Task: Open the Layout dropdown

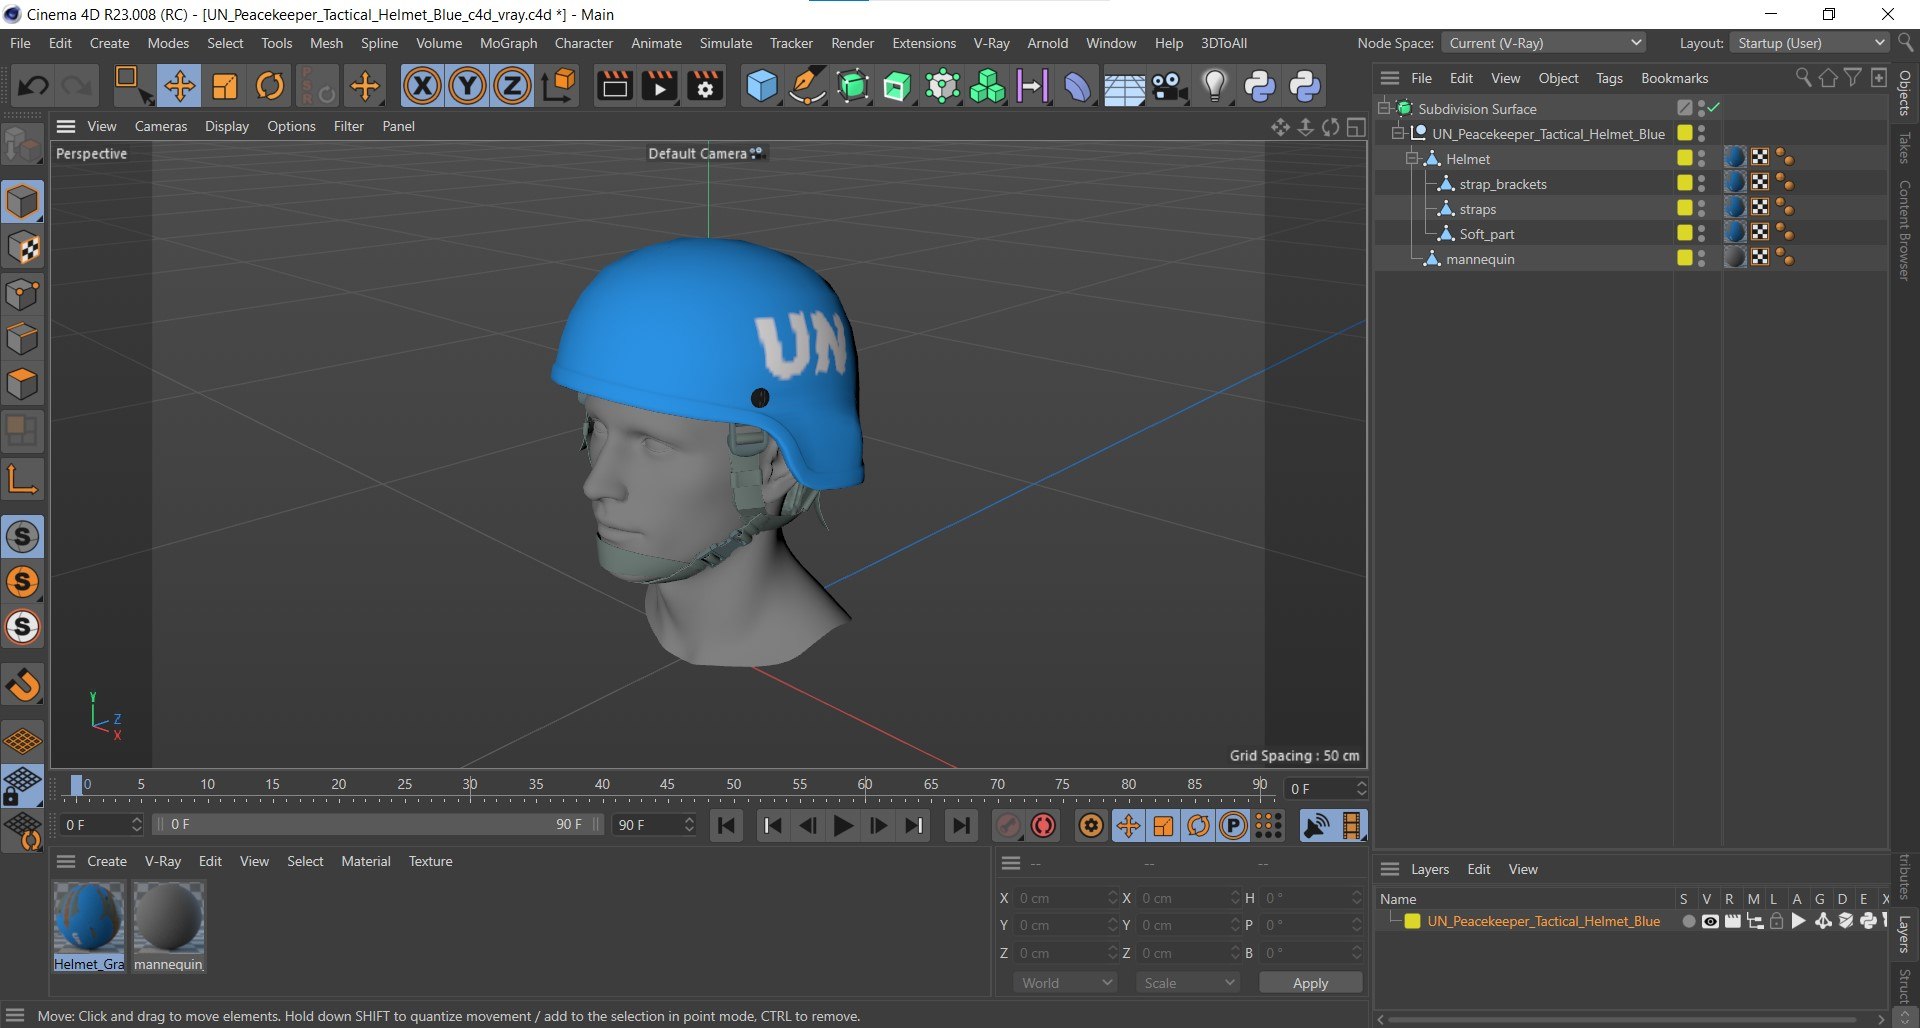Action: point(1808,43)
